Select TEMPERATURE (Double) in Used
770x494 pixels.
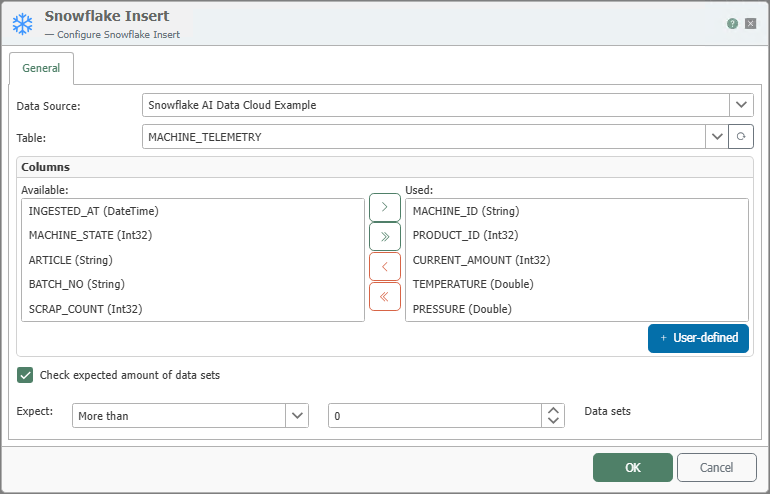pos(577,284)
